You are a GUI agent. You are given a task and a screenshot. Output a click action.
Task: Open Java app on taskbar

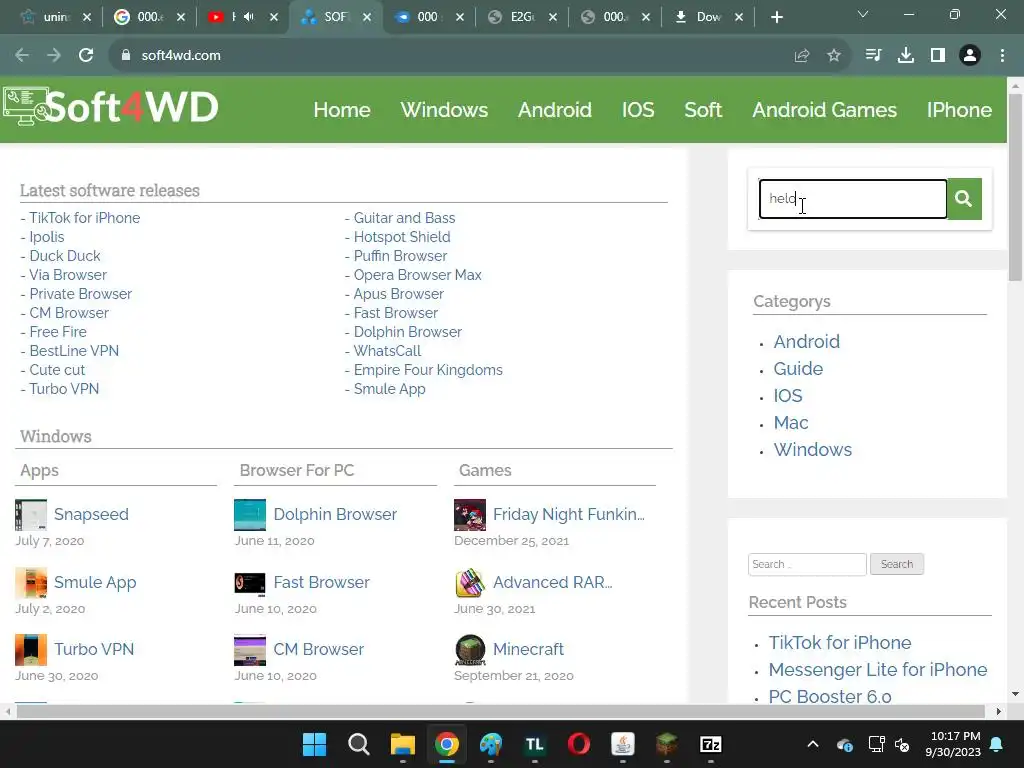(622, 744)
